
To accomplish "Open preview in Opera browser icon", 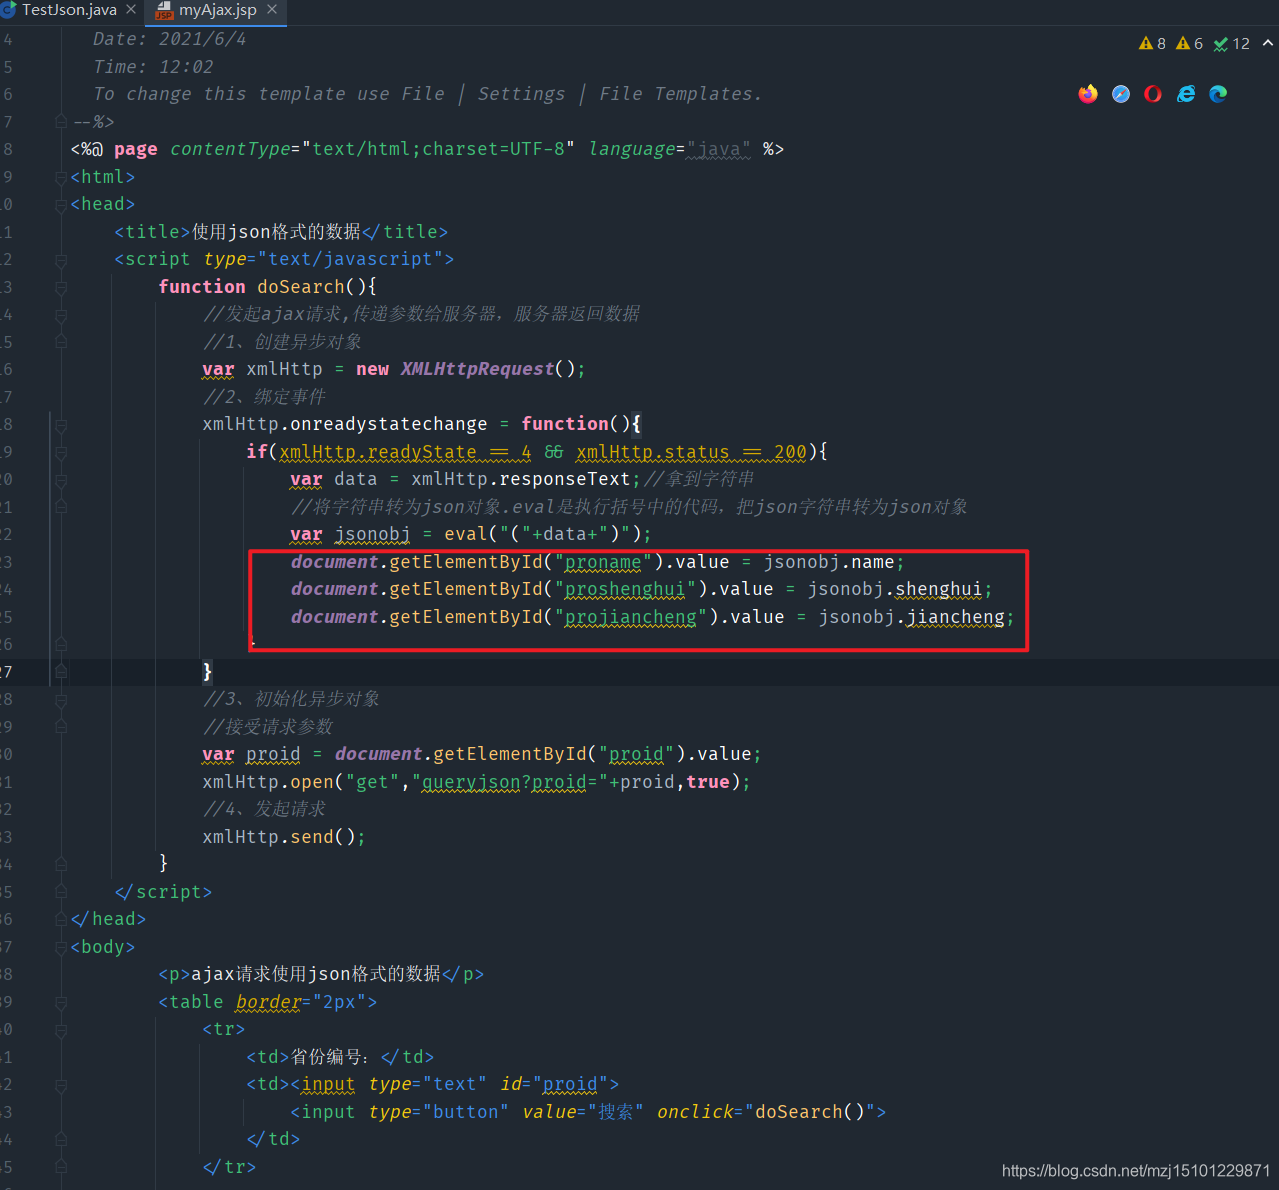I will (x=1153, y=94).
